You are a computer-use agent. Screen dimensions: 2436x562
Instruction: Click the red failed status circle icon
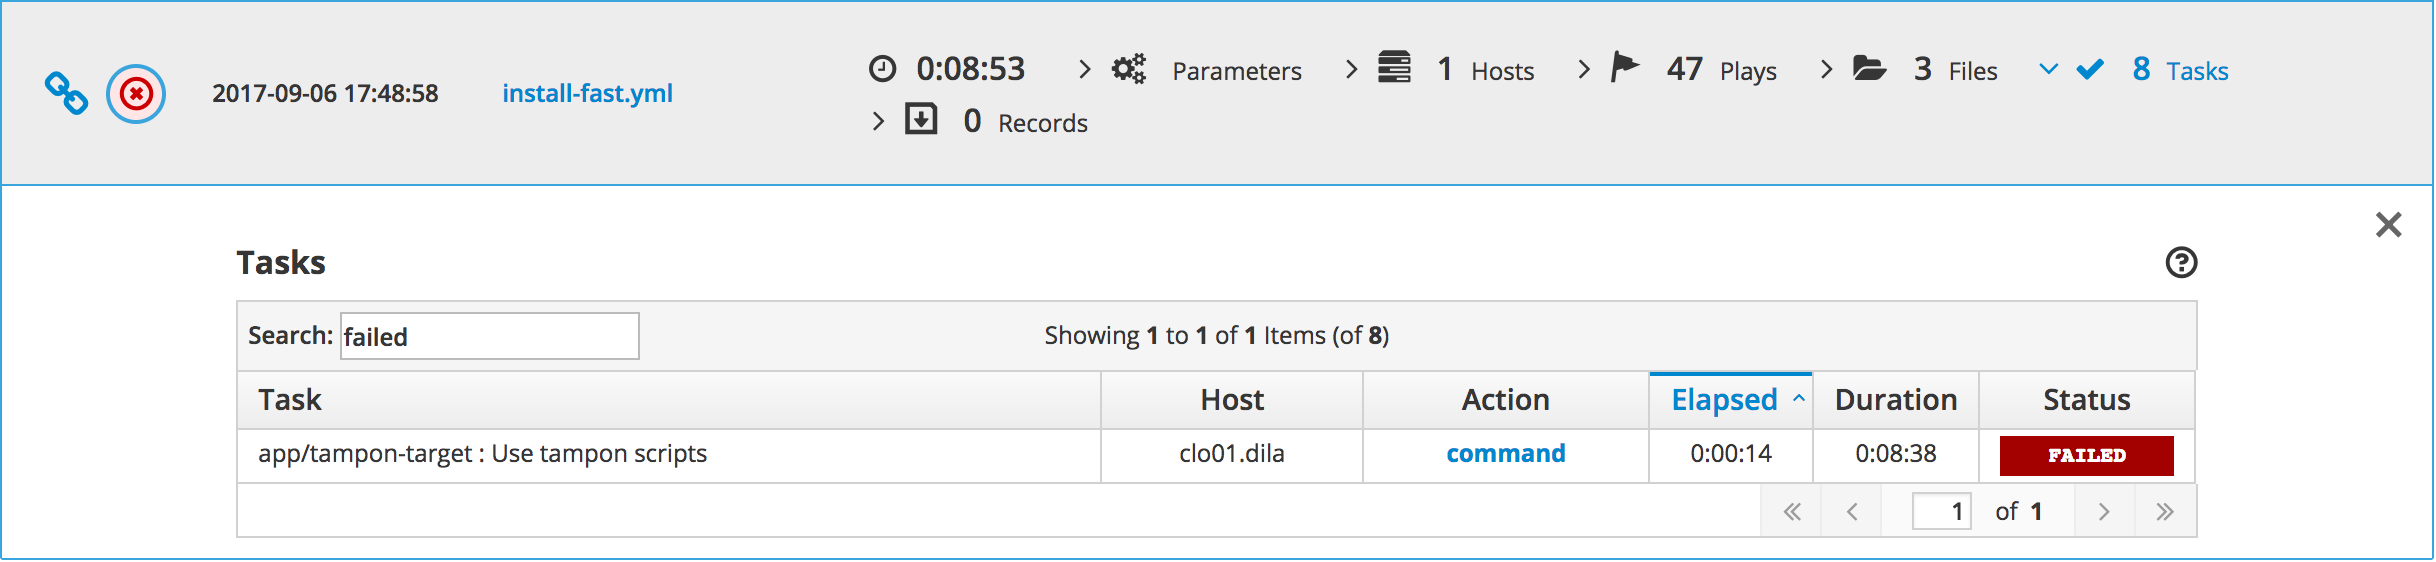click(136, 94)
